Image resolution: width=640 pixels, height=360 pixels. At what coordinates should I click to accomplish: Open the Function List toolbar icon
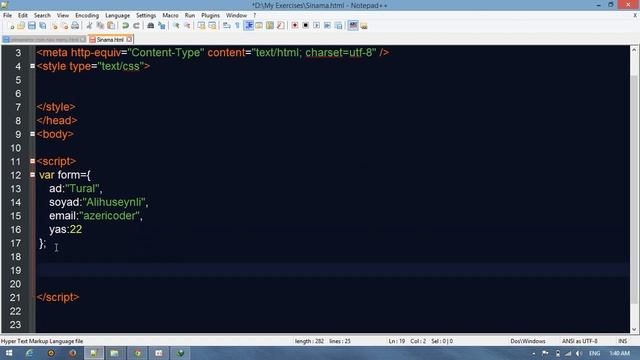pyautogui.click(x=280, y=26)
